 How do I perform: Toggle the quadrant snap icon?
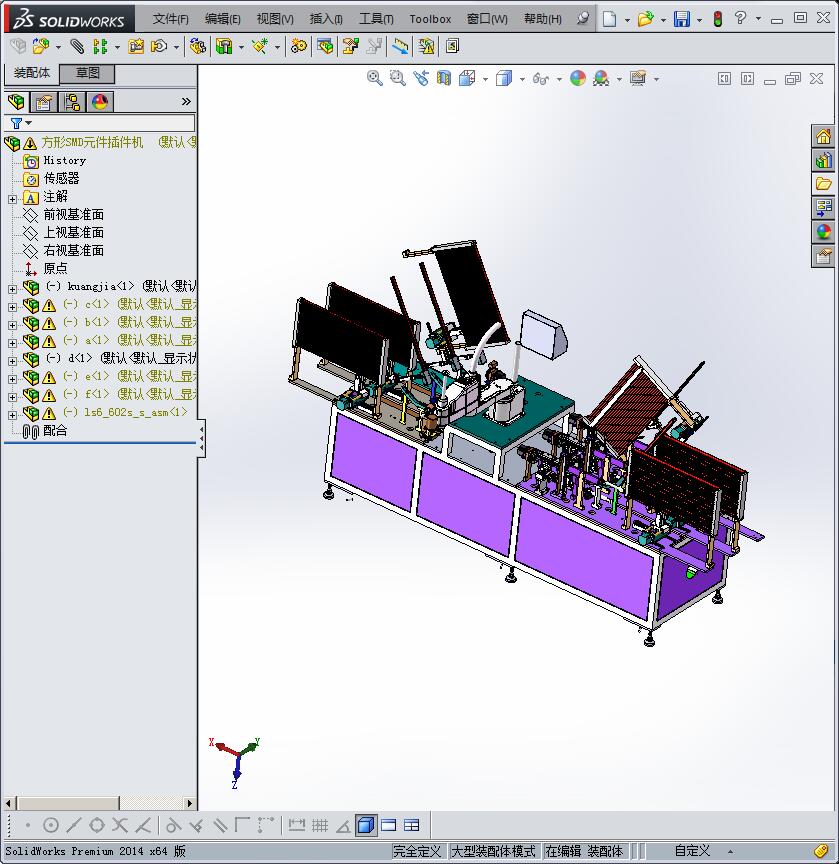[x=97, y=825]
